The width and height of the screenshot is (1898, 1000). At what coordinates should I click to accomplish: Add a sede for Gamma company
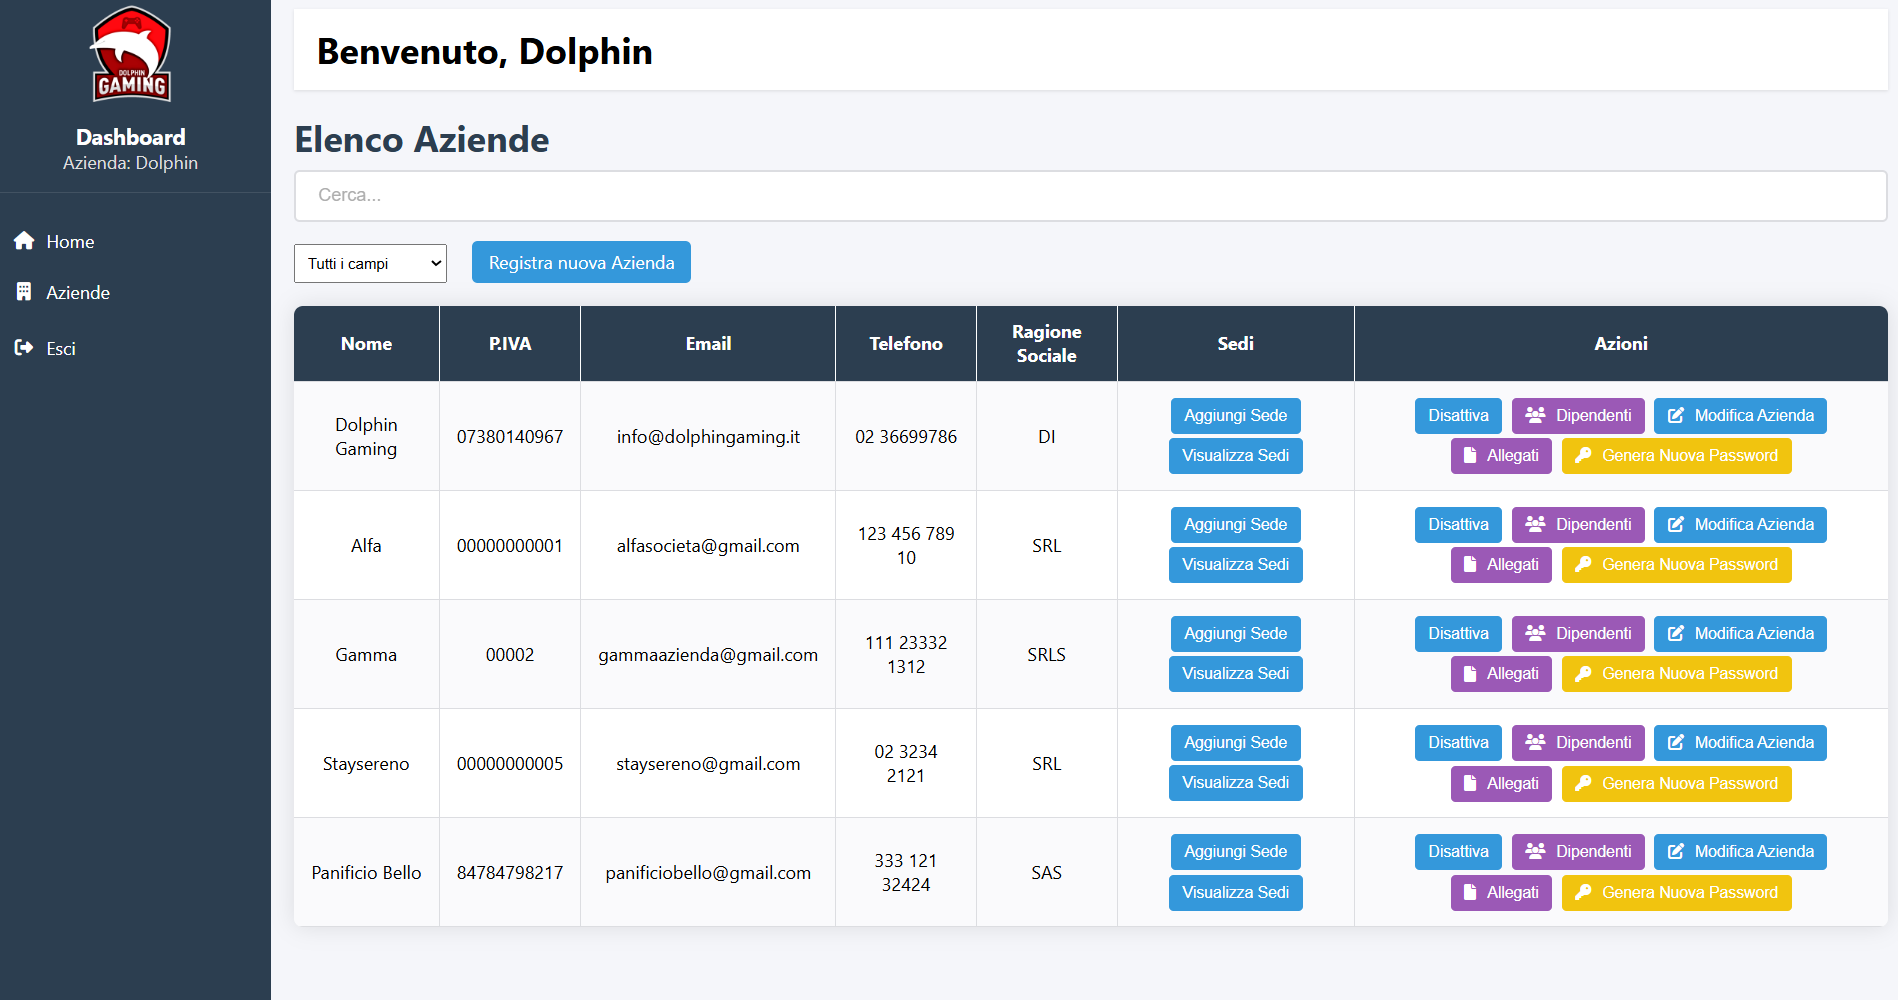[x=1235, y=634]
